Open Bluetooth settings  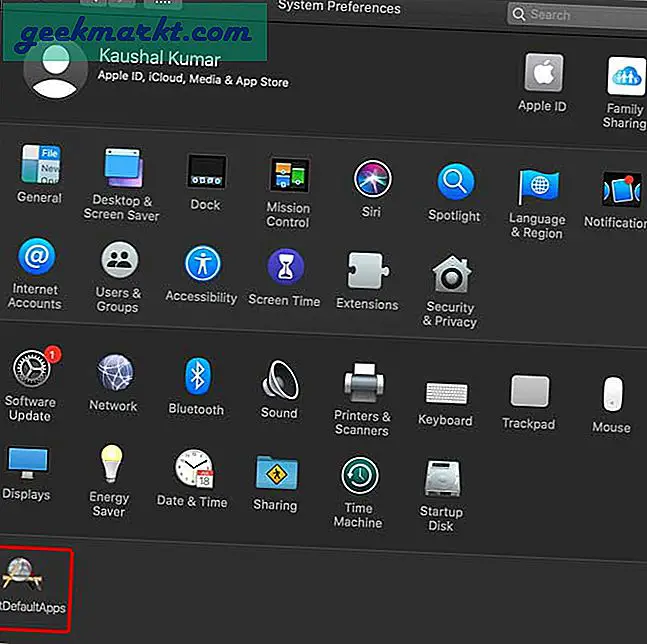(x=197, y=377)
